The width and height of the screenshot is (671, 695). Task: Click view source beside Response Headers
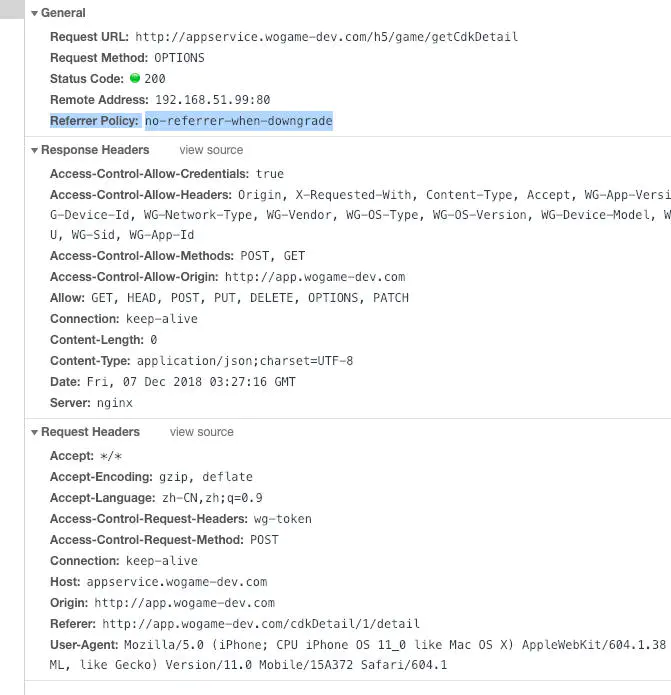tap(211, 150)
